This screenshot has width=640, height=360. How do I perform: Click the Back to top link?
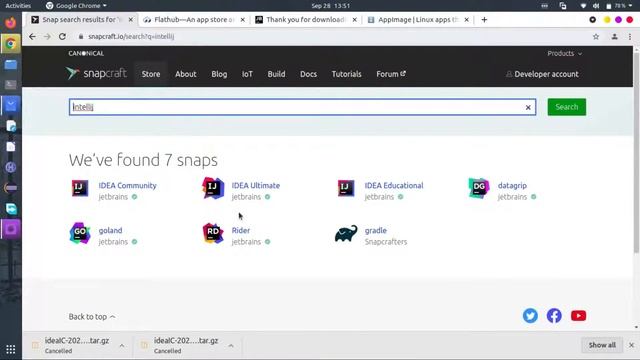click(92, 316)
